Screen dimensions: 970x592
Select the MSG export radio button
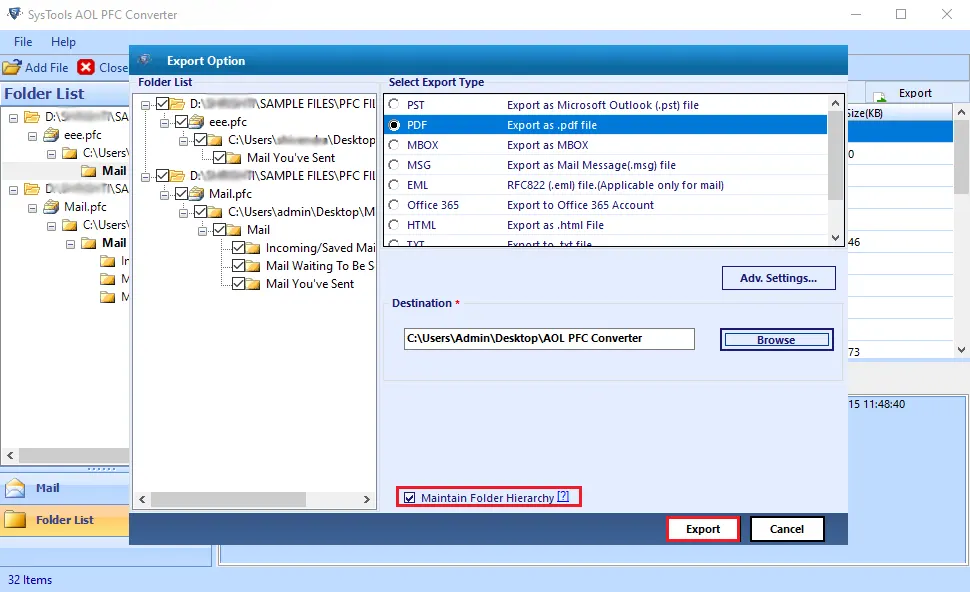tap(394, 165)
